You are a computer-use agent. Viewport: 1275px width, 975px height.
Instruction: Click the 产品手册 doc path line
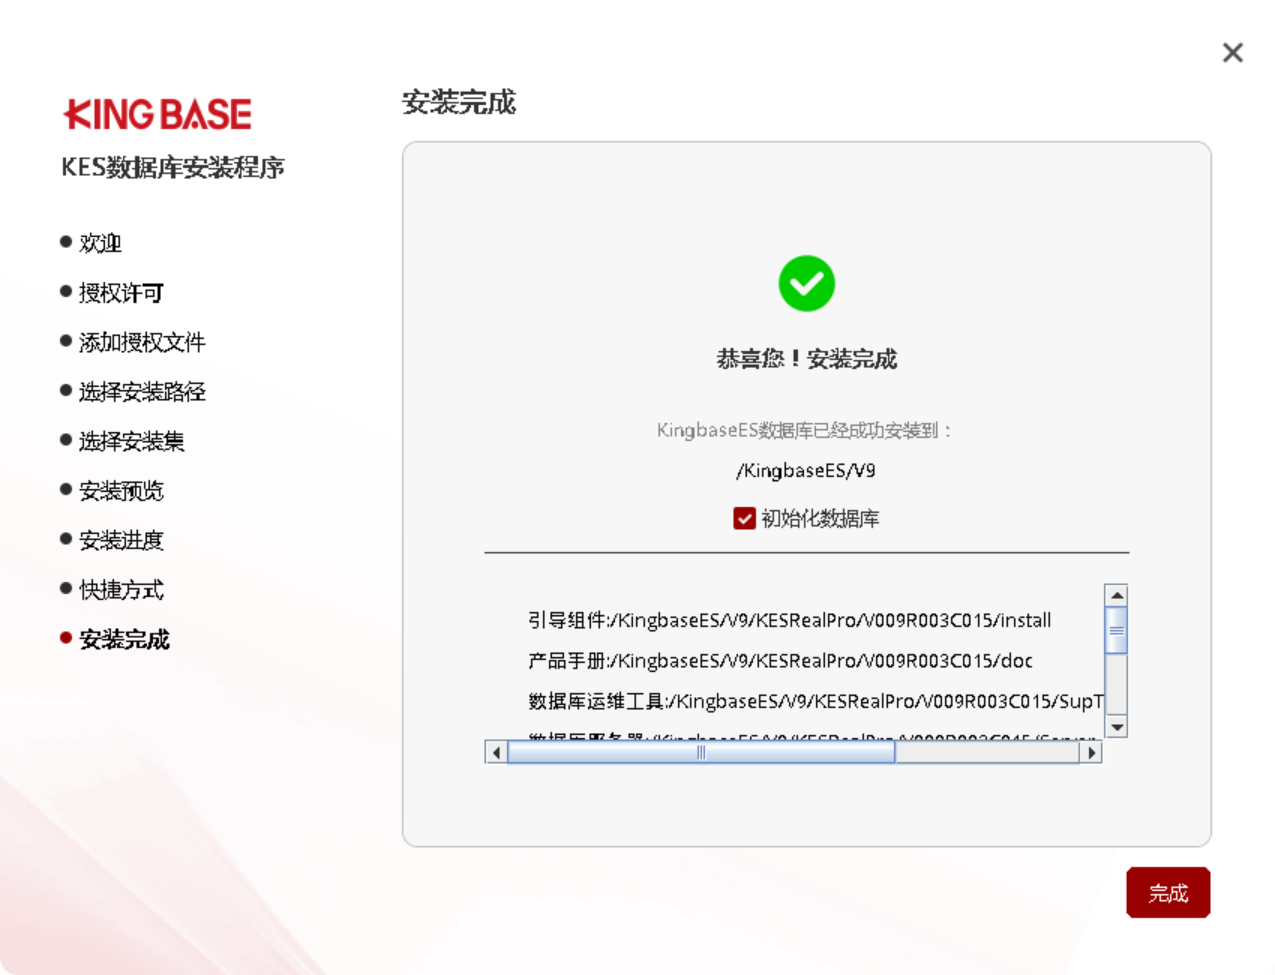pos(780,661)
